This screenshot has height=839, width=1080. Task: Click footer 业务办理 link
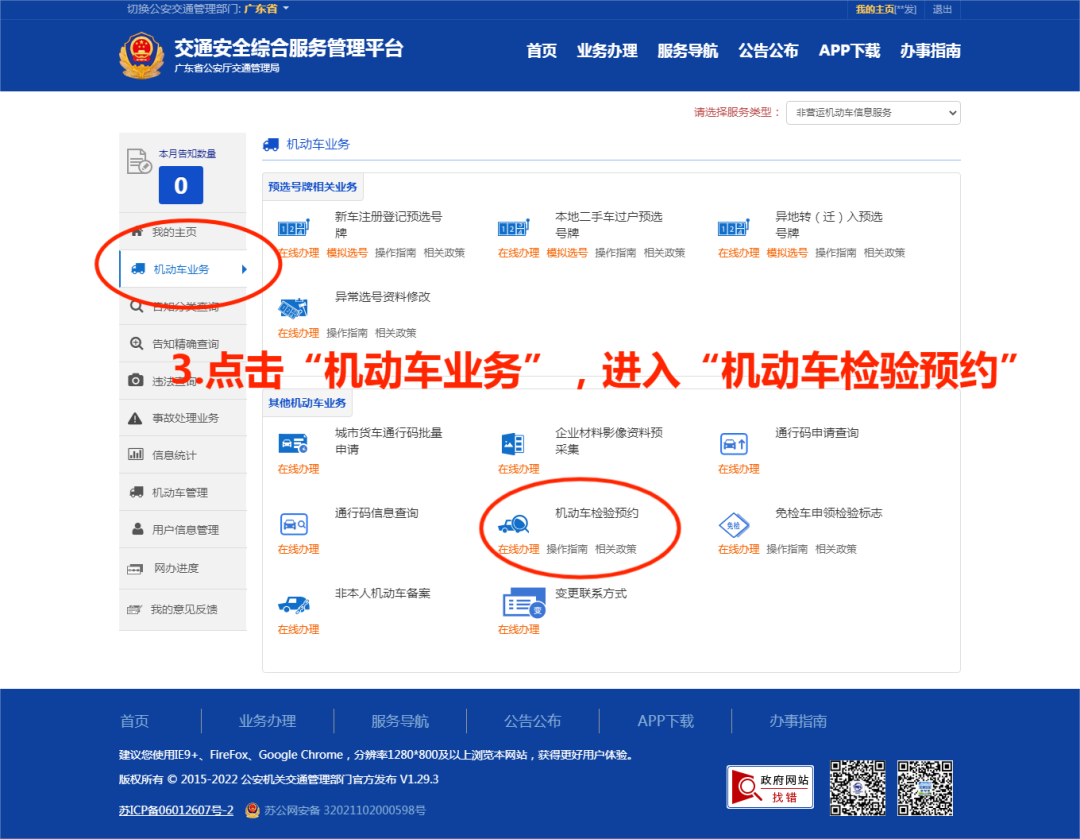click(x=267, y=721)
